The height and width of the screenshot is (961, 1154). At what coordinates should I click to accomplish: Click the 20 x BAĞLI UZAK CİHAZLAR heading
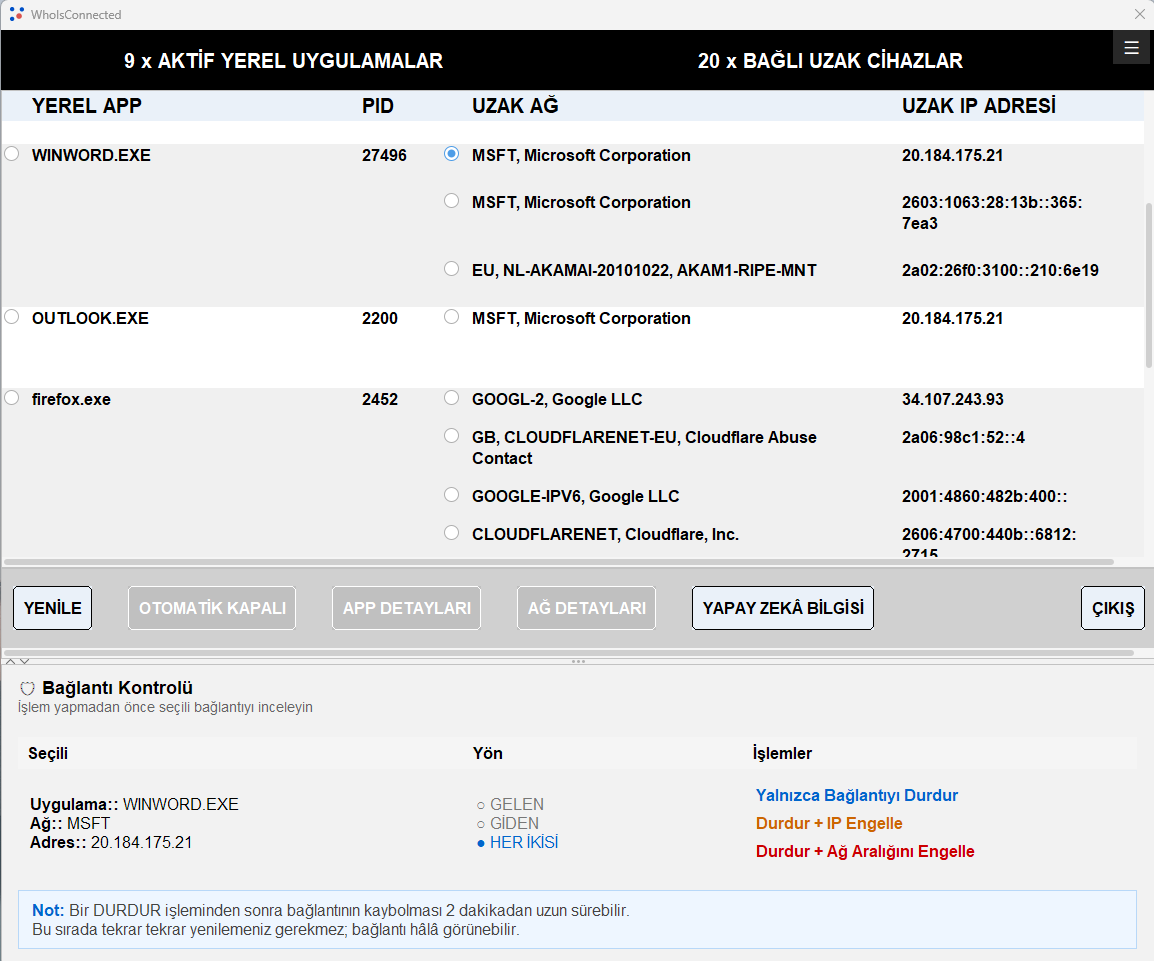pos(830,60)
